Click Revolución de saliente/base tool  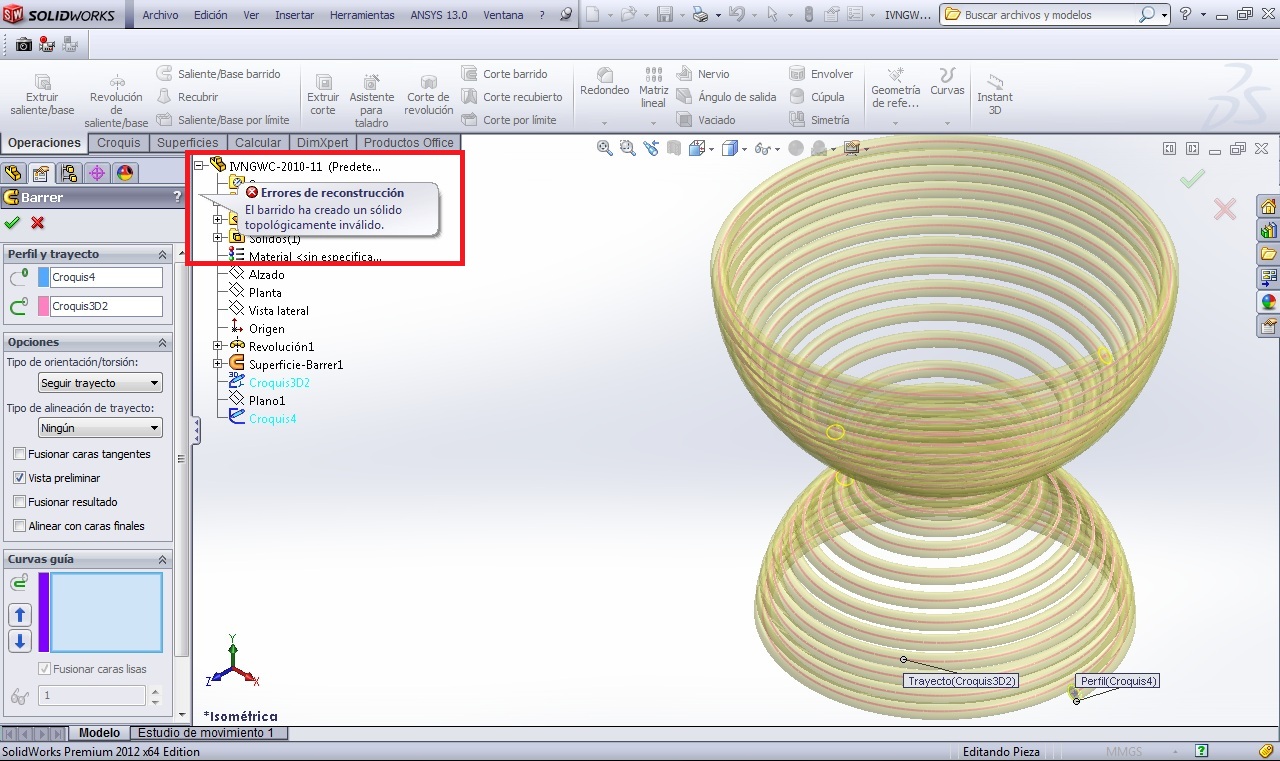point(117,101)
